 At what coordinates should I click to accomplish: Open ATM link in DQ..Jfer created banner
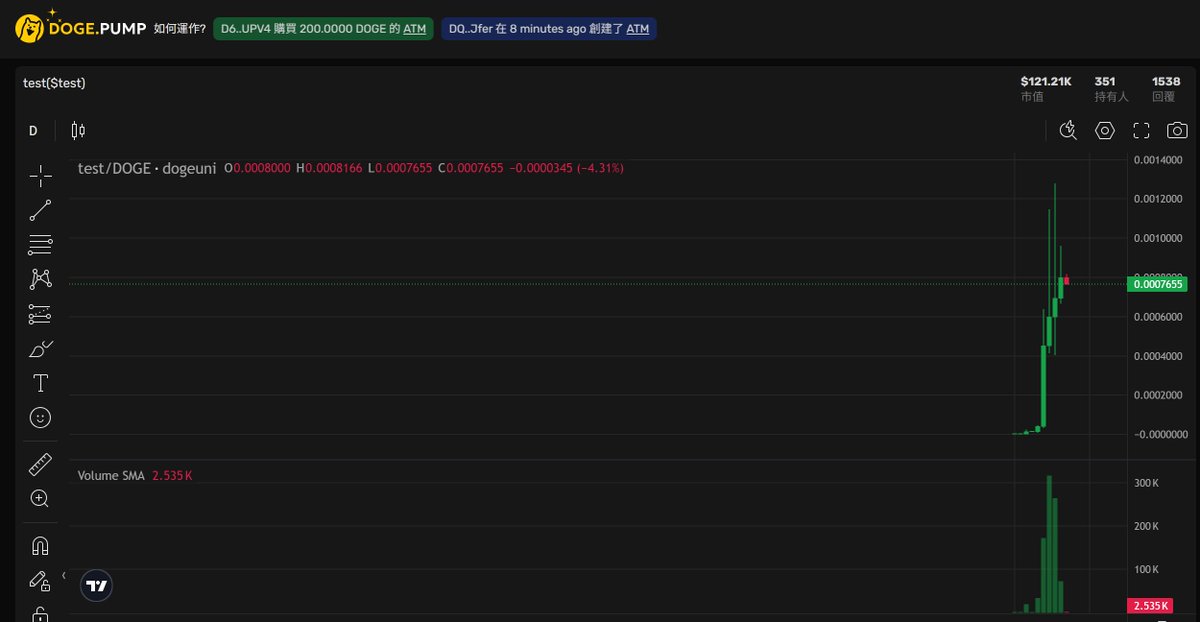click(637, 29)
